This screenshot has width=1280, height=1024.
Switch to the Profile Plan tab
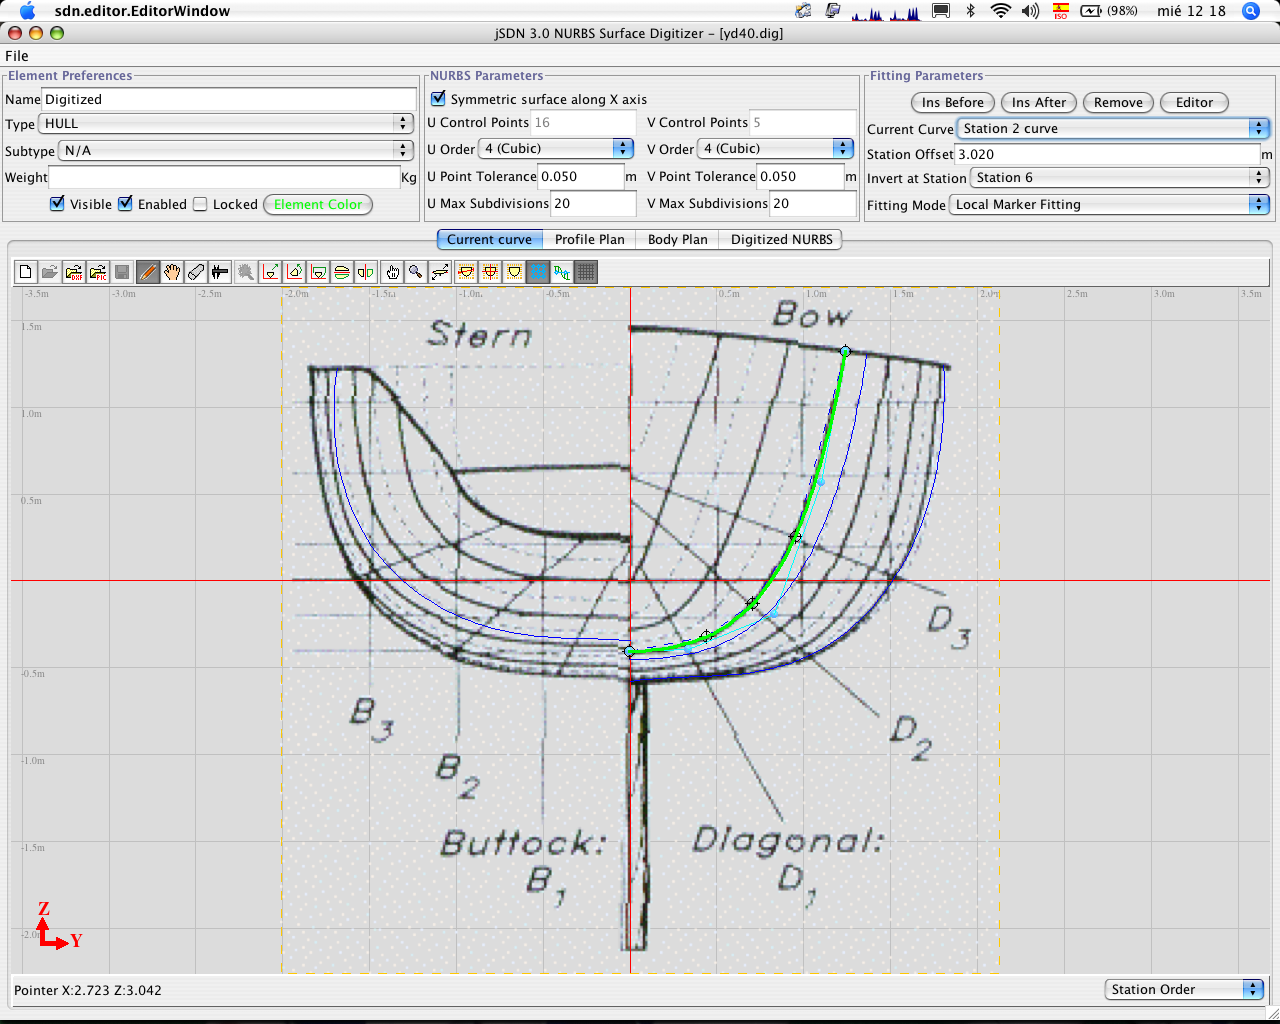point(590,239)
